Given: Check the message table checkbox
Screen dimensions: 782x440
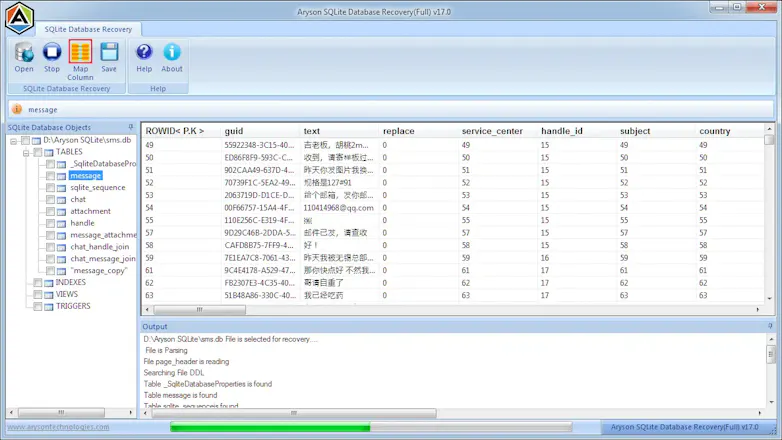Looking at the screenshot, I should [50, 176].
